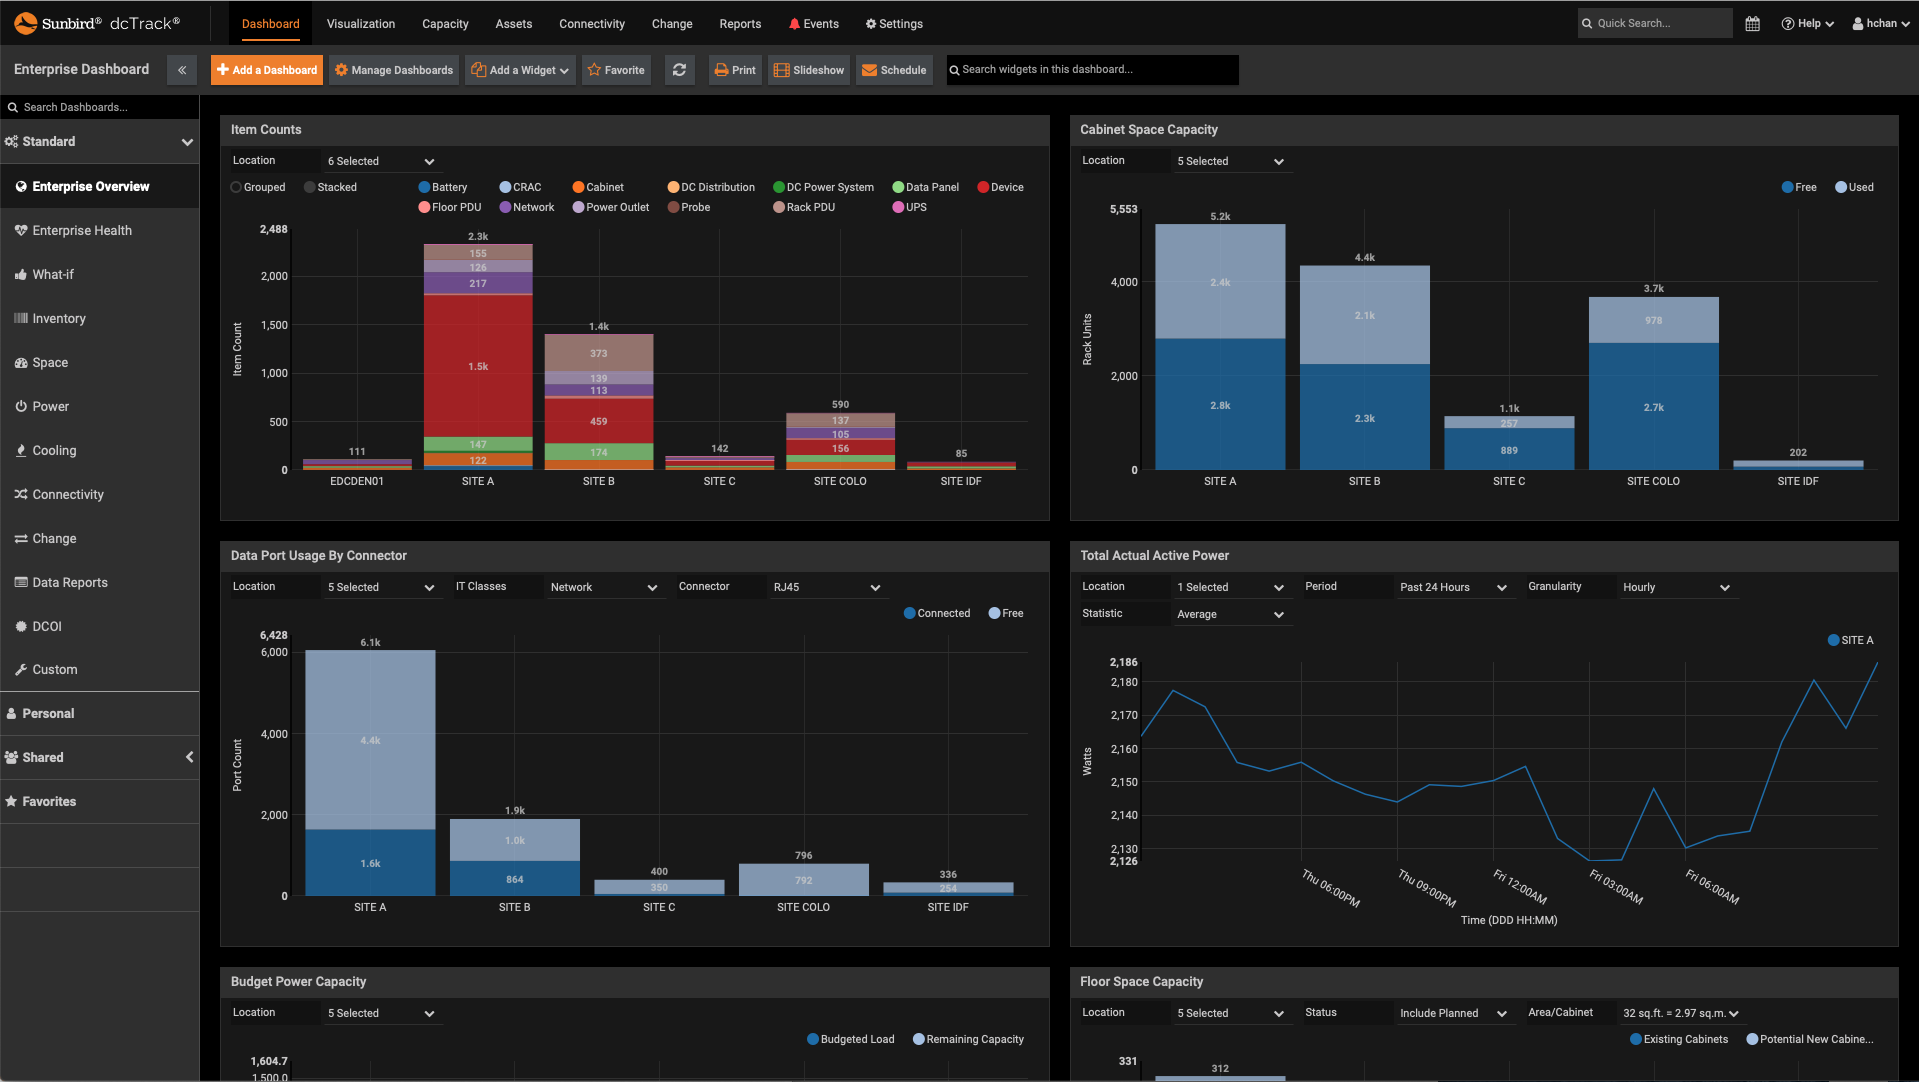1919x1082 pixels.
Task: Click the Add a Dashboard button
Action: [x=266, y=70]
